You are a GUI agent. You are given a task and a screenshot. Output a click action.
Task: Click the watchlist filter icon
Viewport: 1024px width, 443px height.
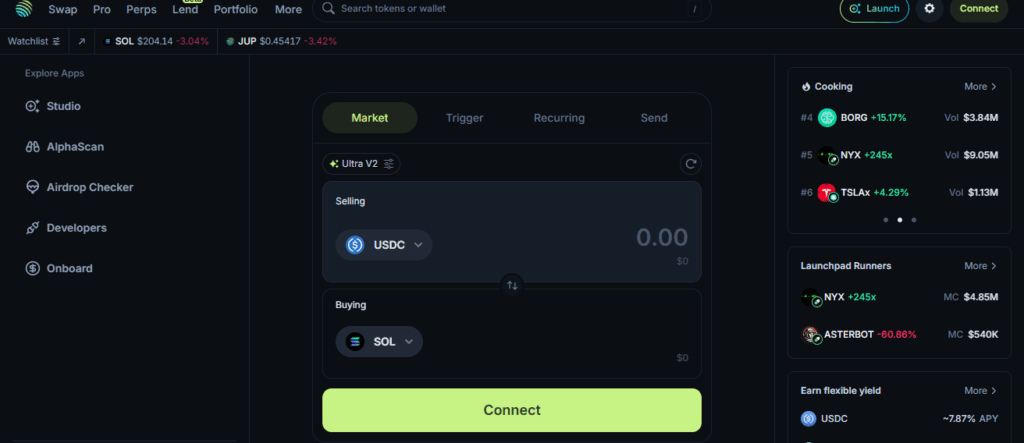pyautogui.click(x=56, y=42)
